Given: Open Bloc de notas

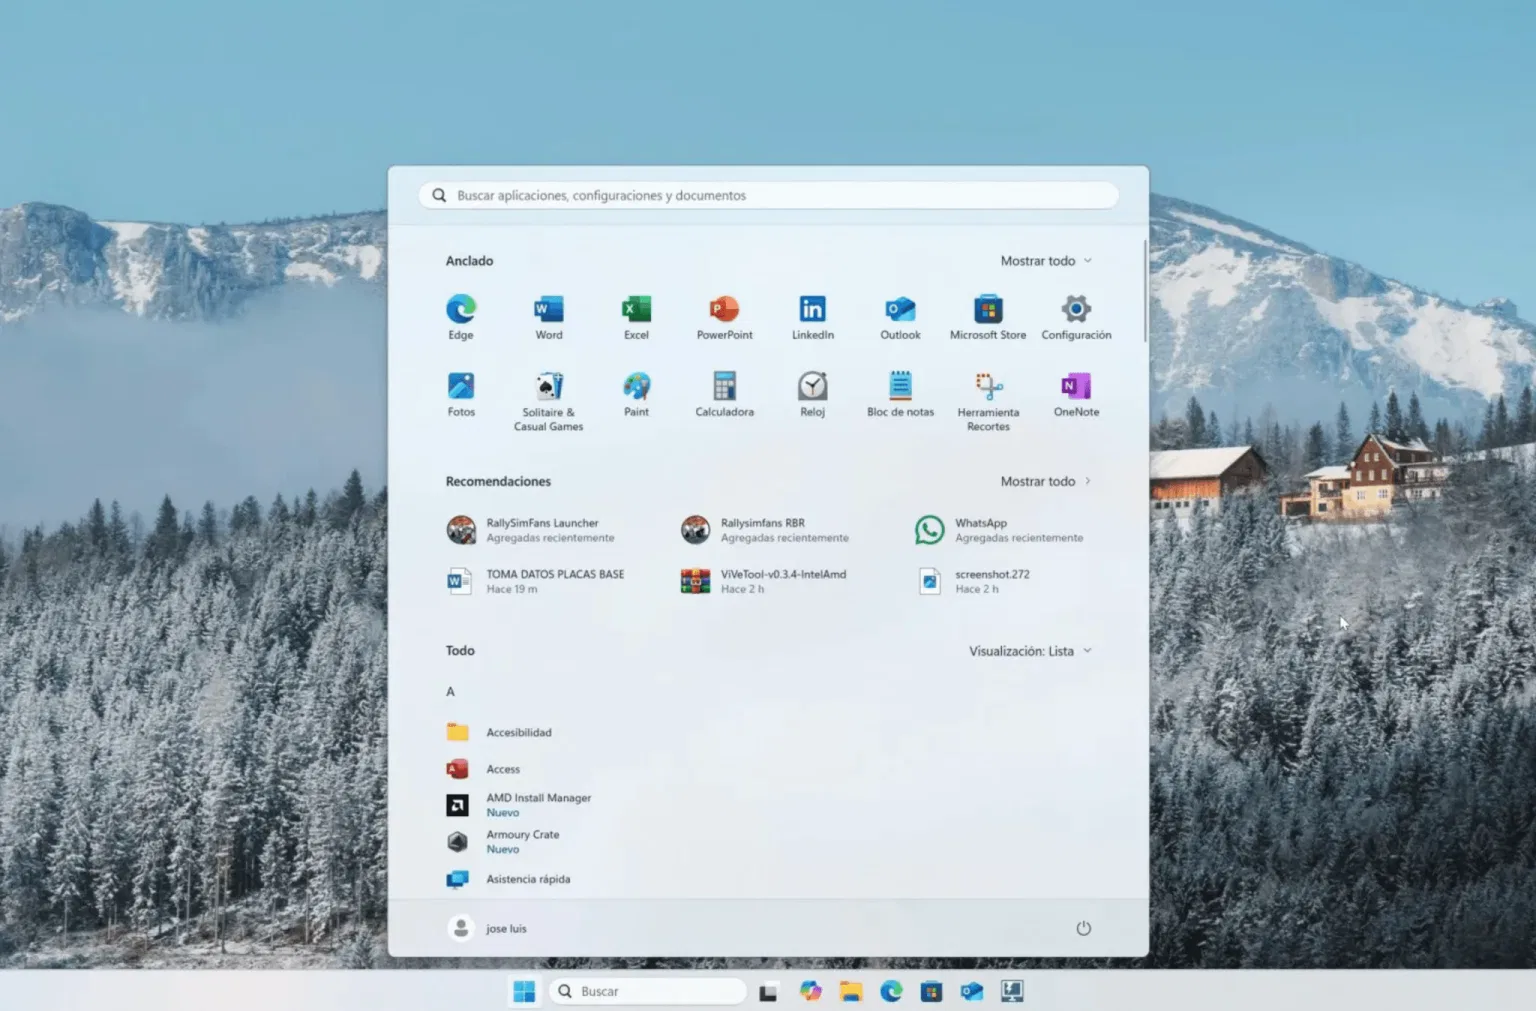Looking at the screenshot, I should coord(900,394).
